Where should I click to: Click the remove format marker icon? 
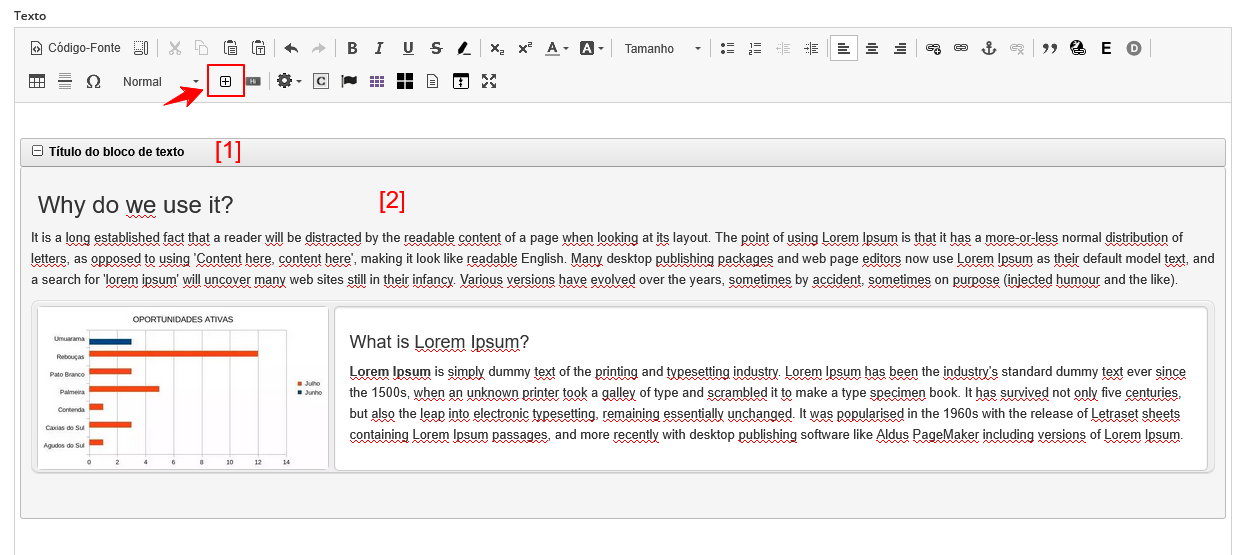coord(464,48)
